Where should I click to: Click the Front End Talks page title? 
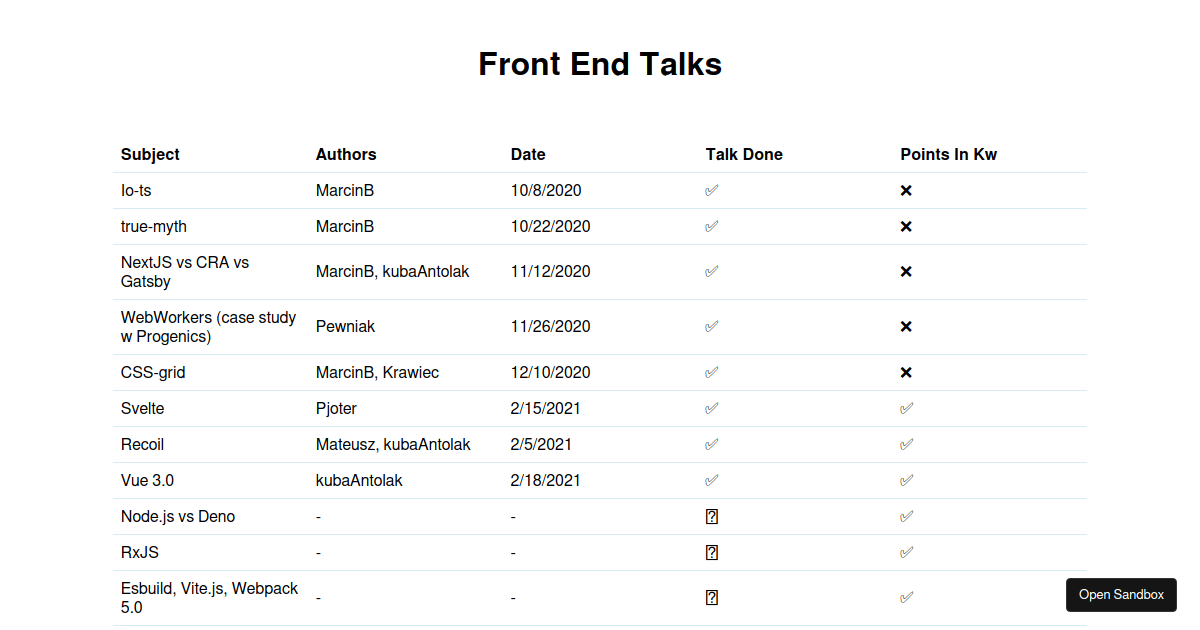[600, 64]
